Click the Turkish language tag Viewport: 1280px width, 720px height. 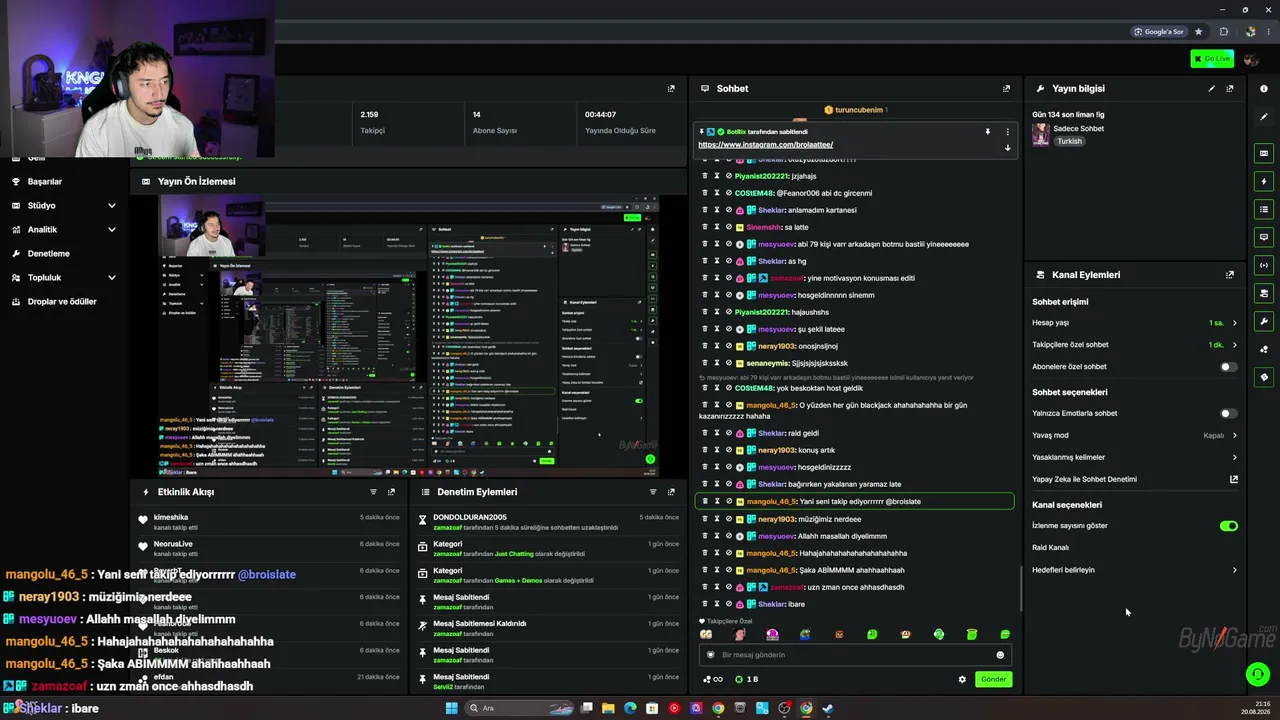tap(1069, 141)
